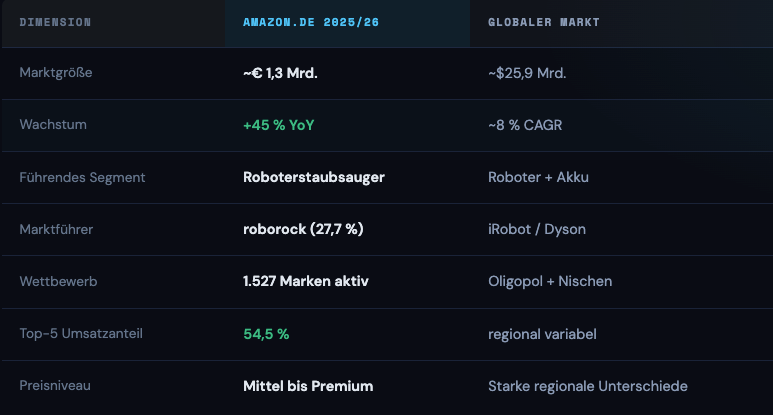
Task: Click the roborock (27,7 %) cell
Action: click(303, 229)
